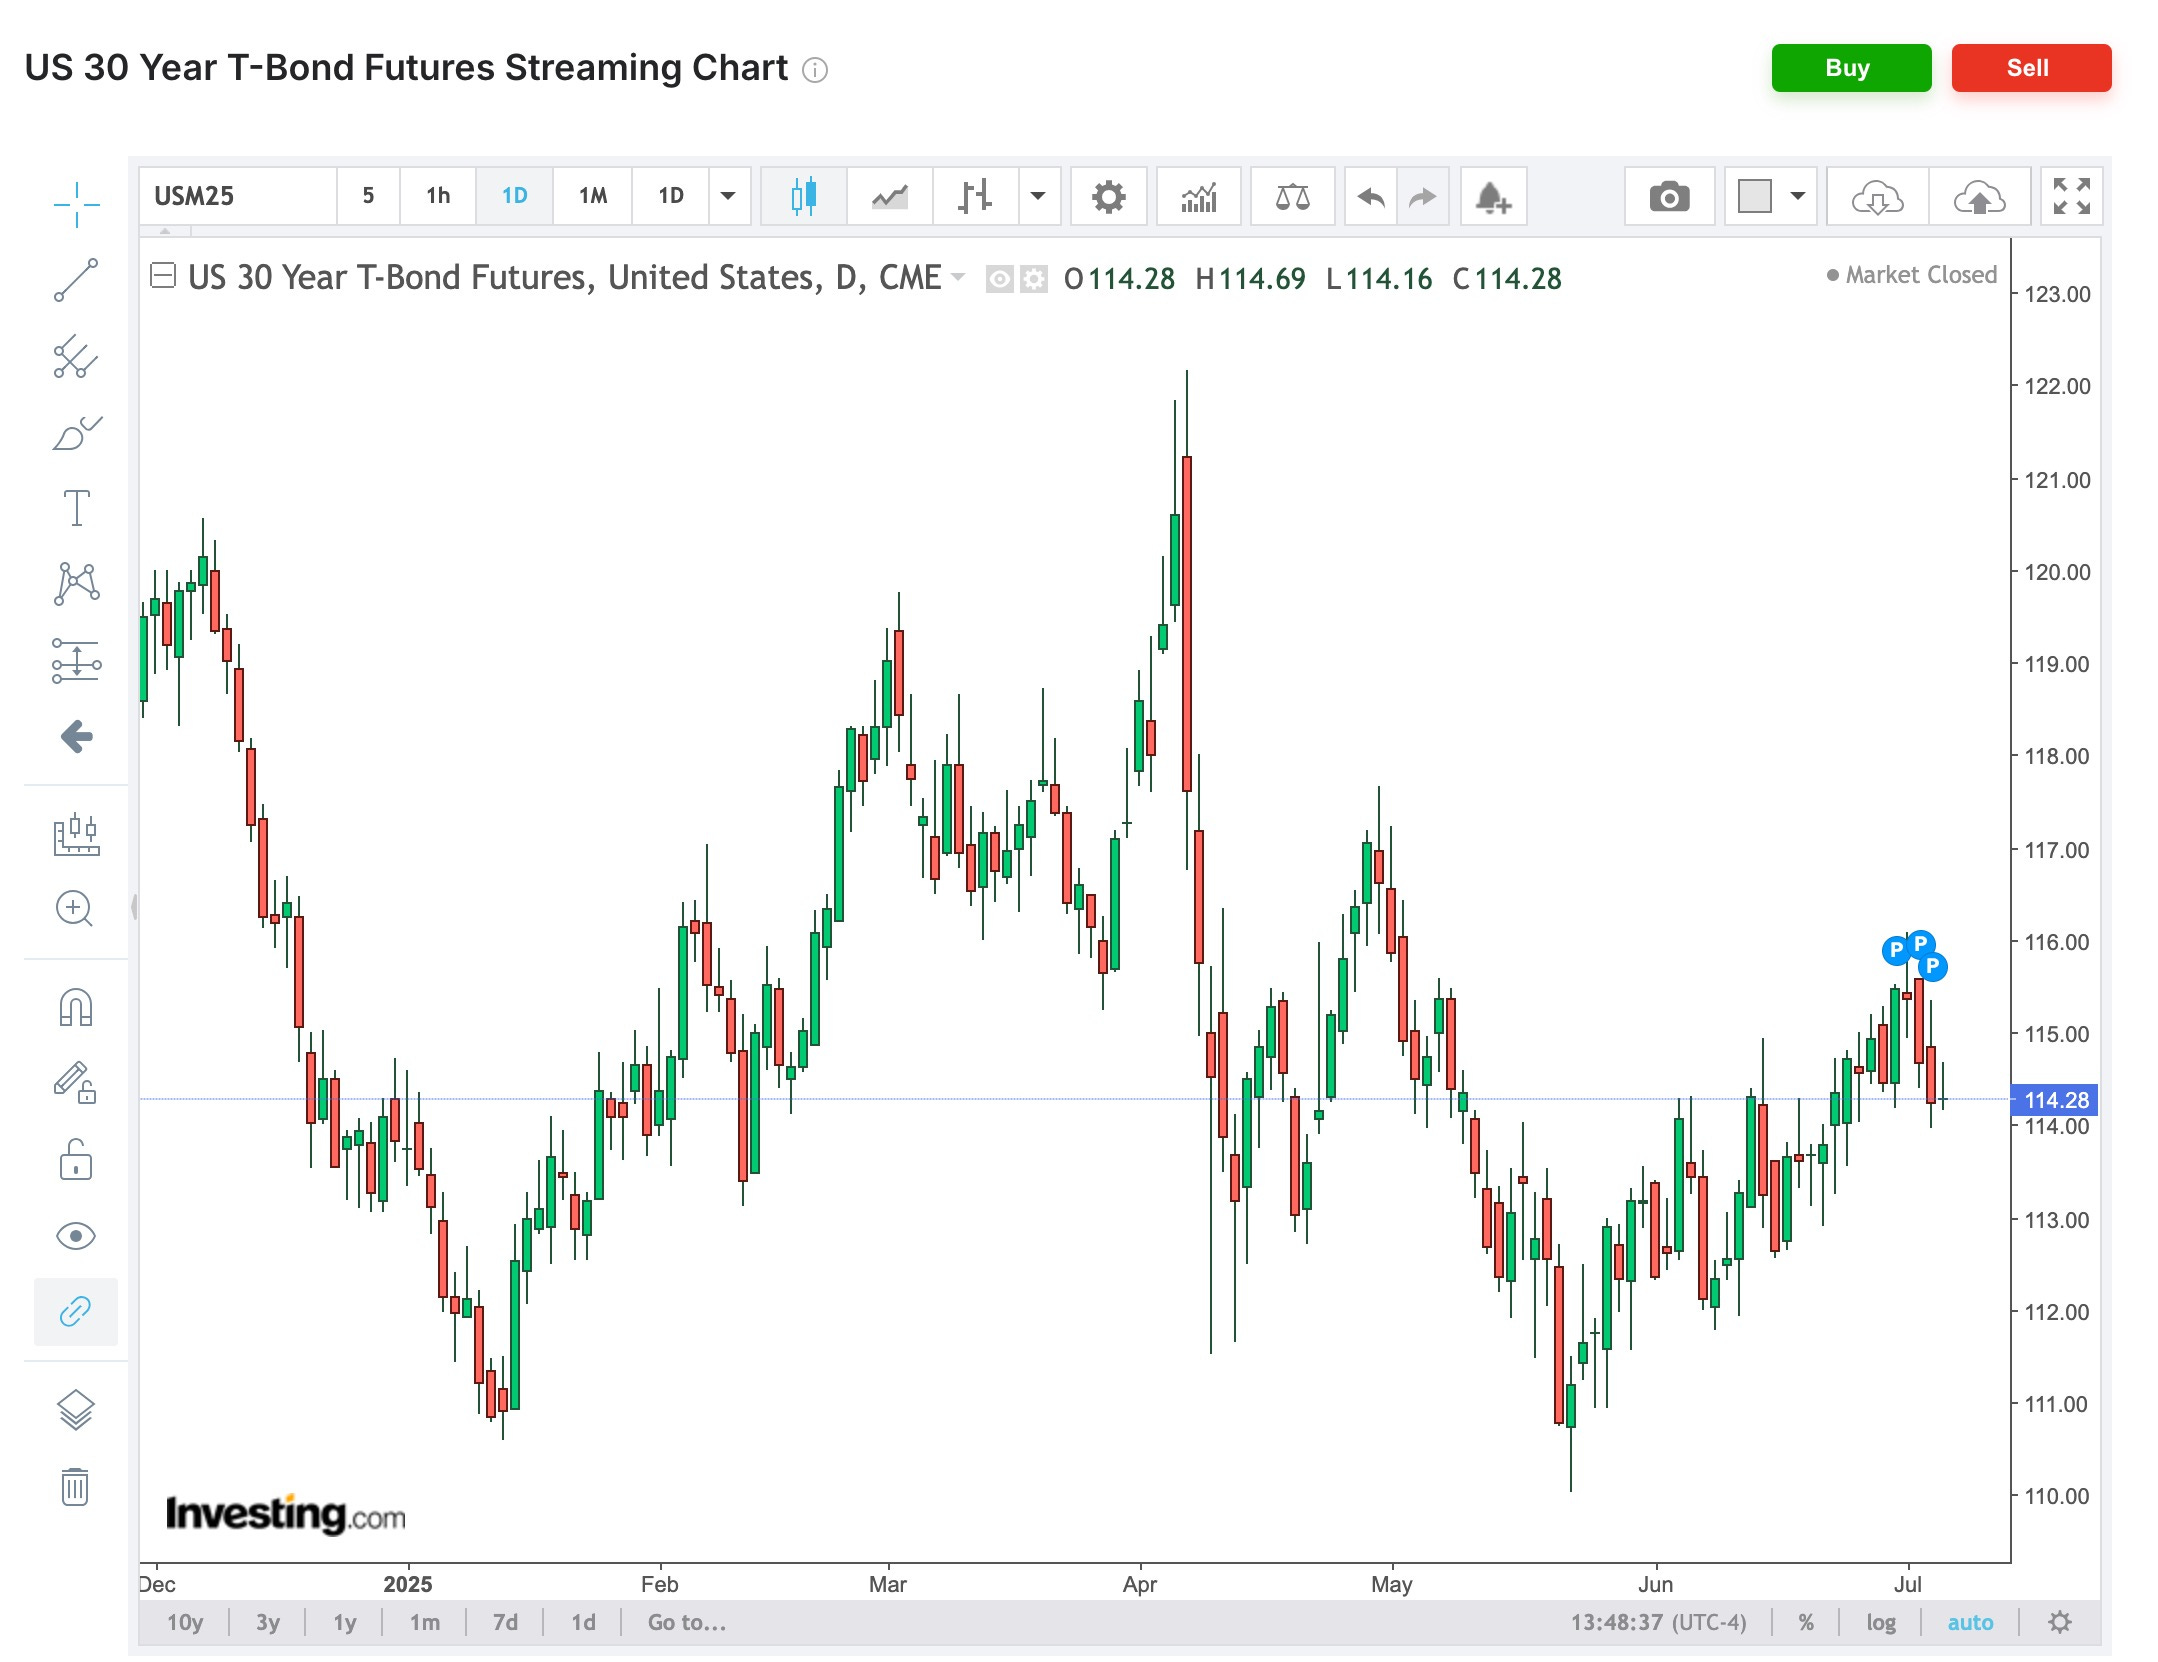
Task: Toggle fullscreen chart mode
Action: pos(2071,196)
